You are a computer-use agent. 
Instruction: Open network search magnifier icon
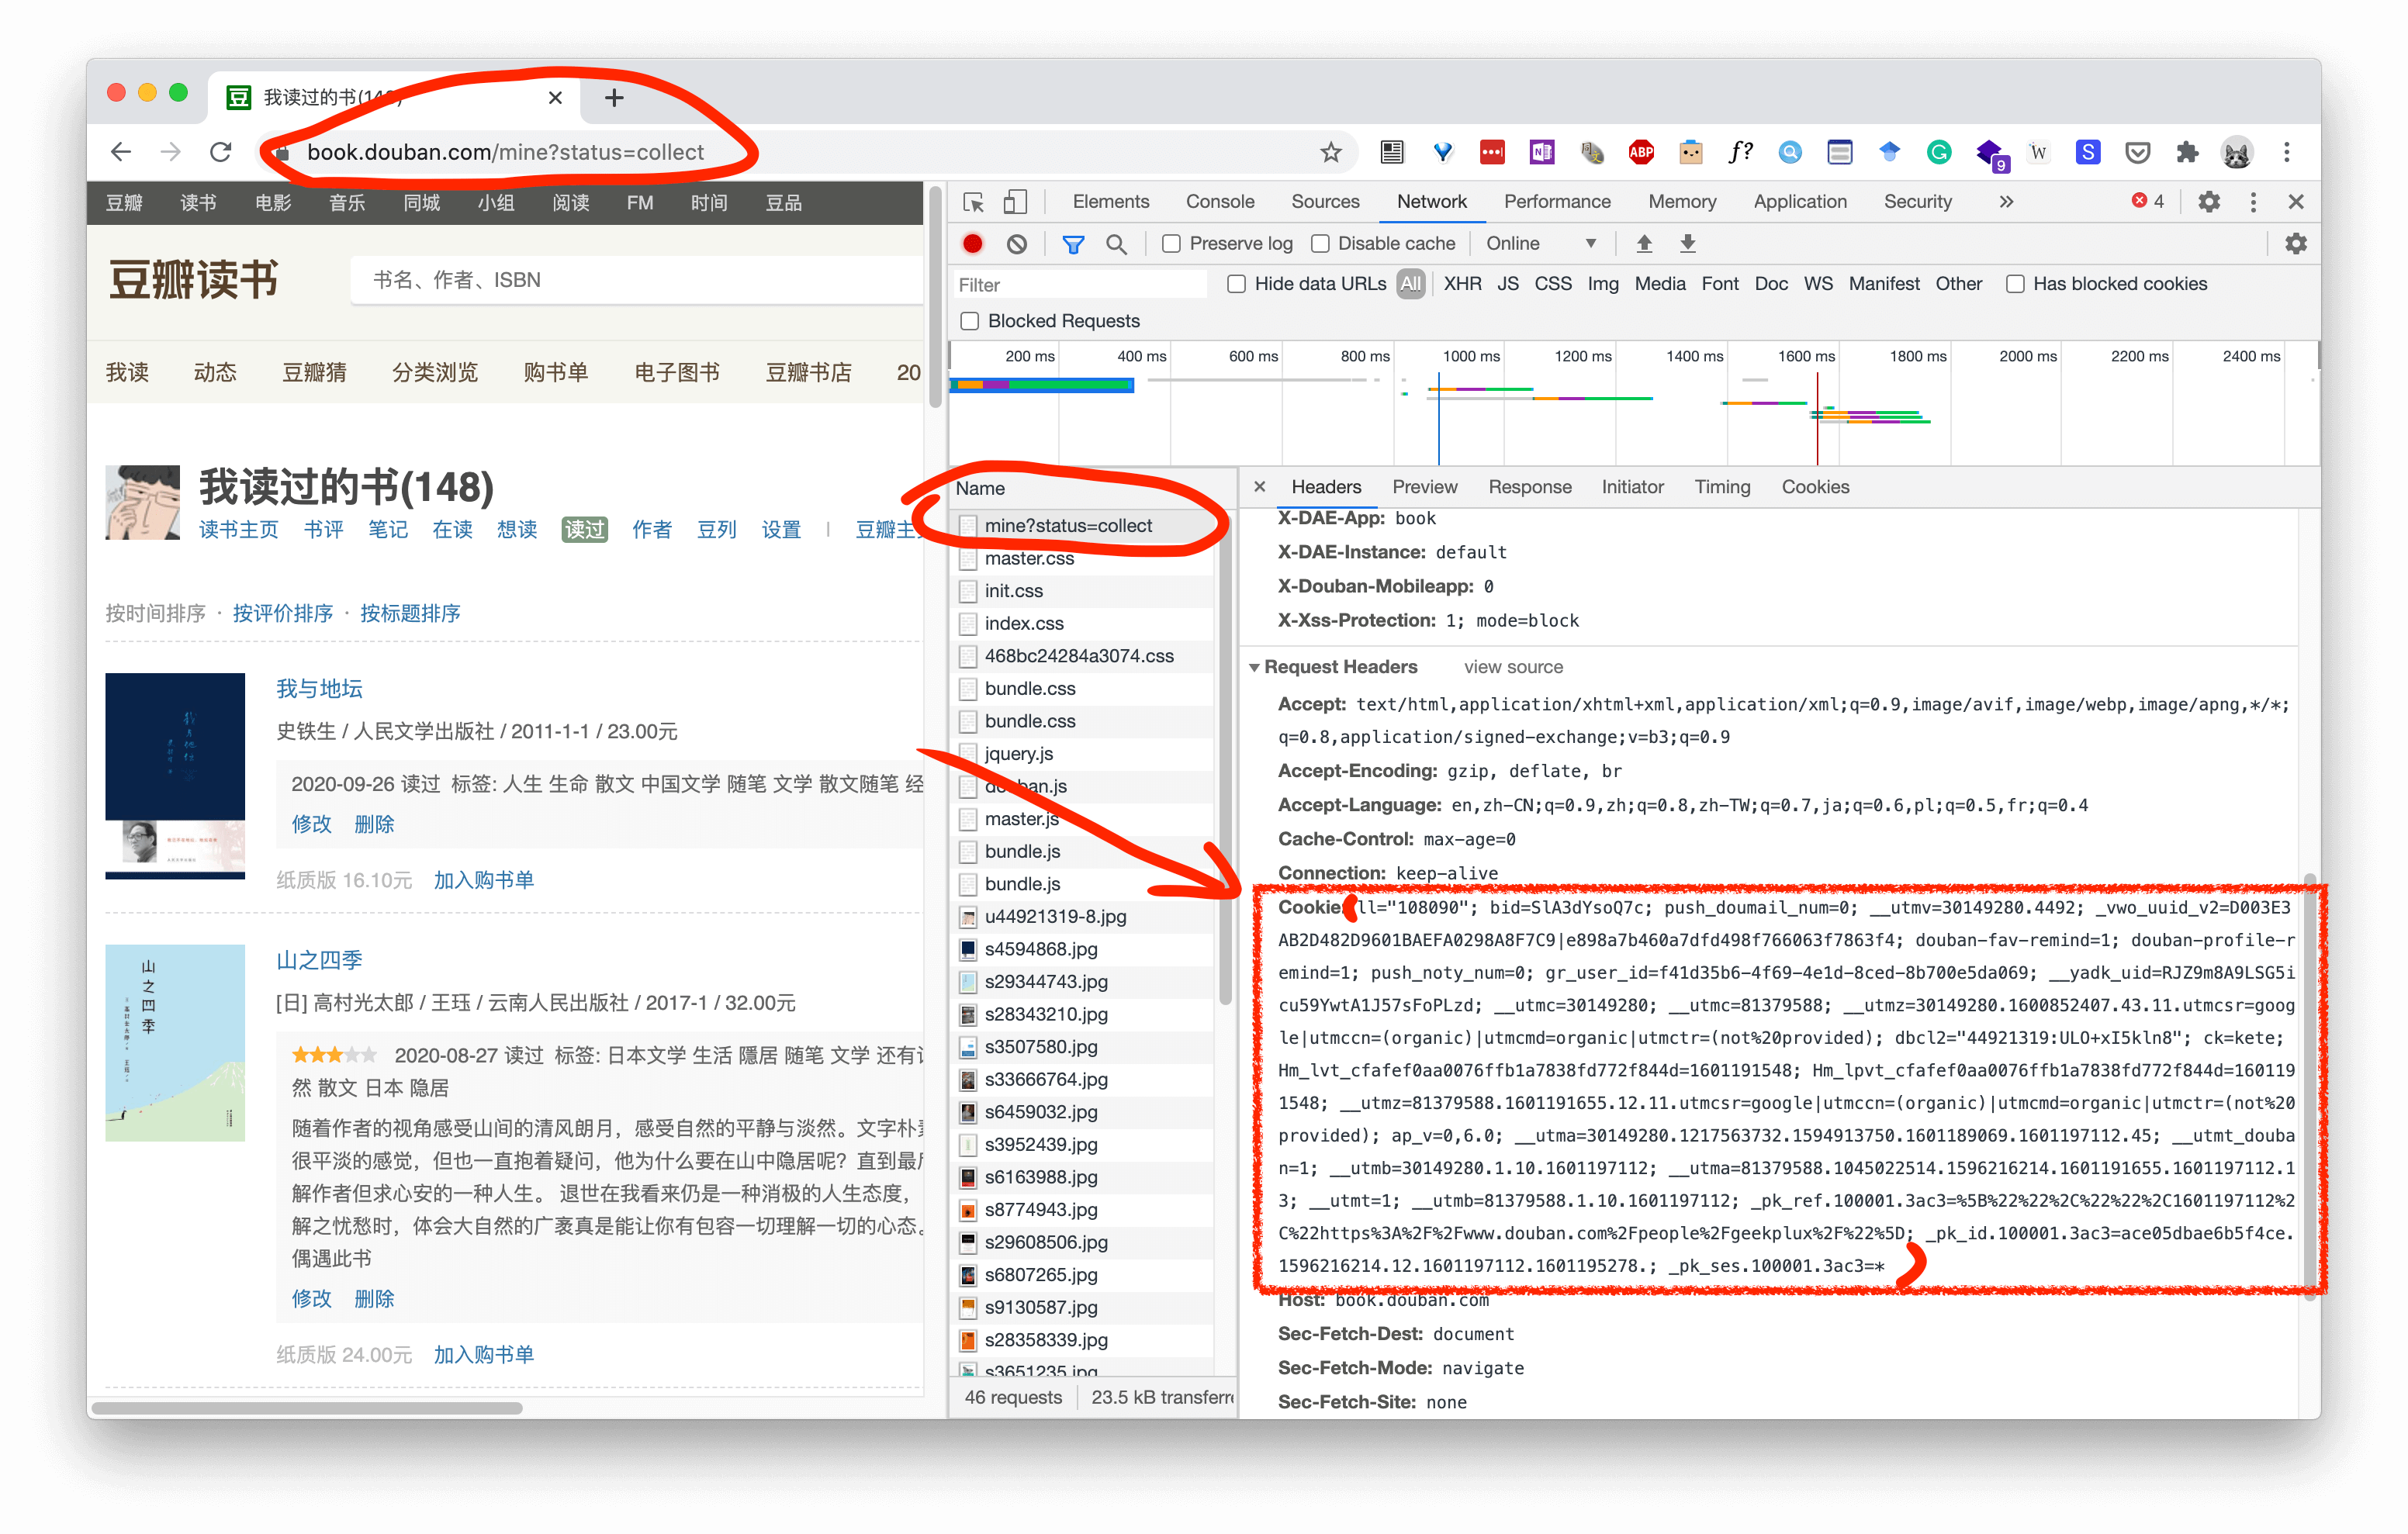coord(1116,243)
